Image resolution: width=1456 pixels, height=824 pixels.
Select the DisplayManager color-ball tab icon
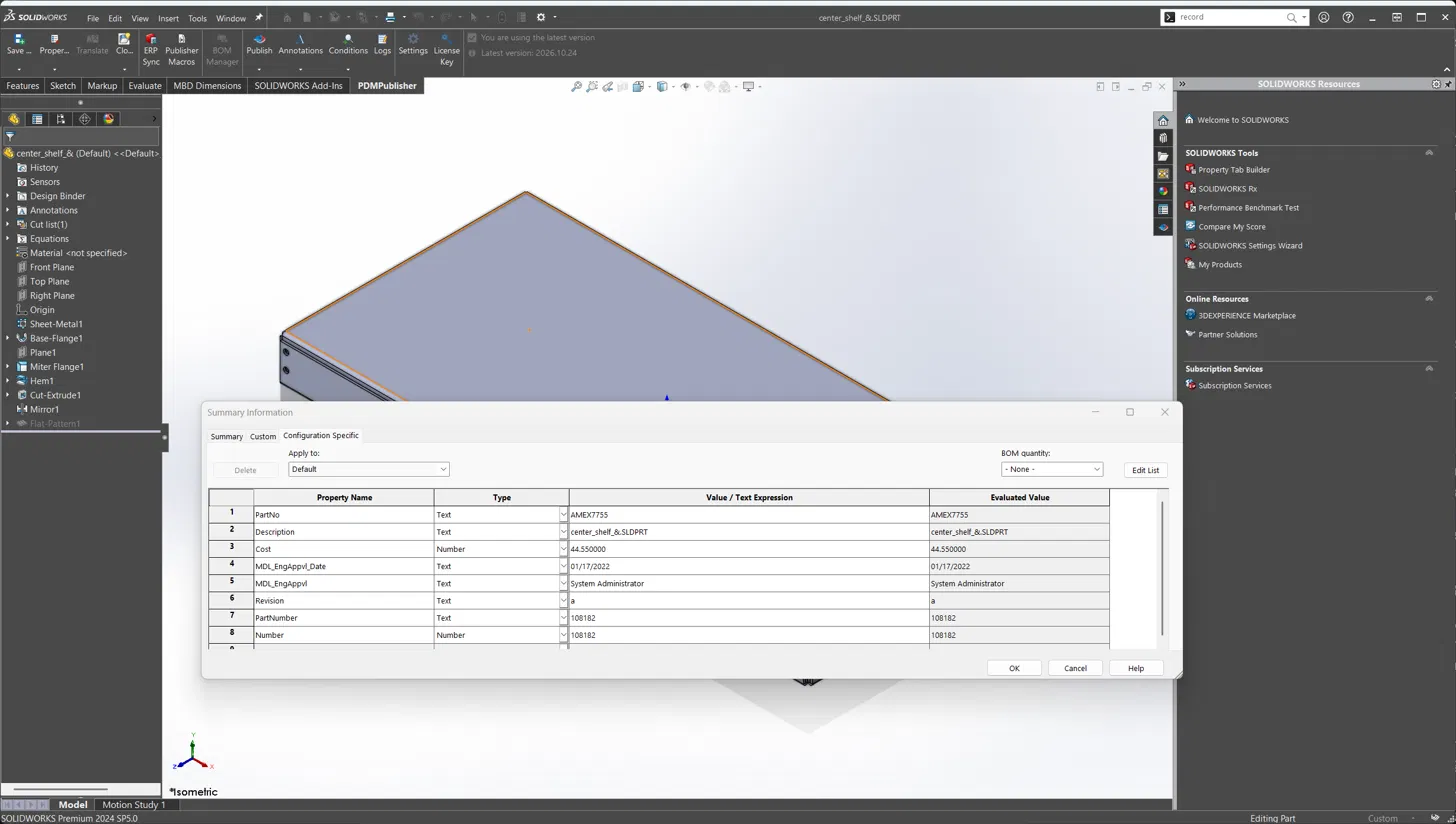(109, 119)
